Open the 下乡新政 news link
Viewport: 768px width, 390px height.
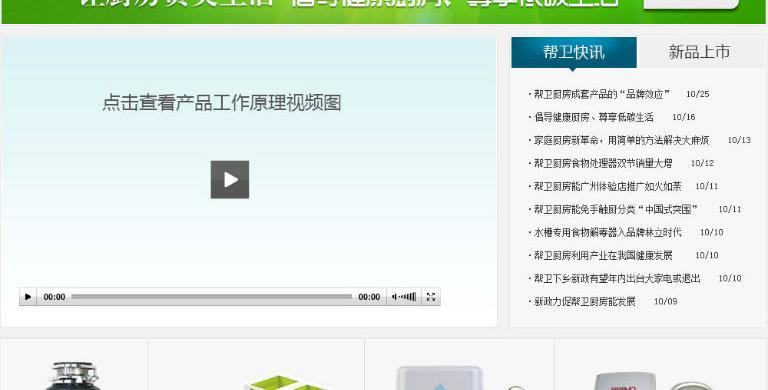pyautogui.click(x=617, y=278)
